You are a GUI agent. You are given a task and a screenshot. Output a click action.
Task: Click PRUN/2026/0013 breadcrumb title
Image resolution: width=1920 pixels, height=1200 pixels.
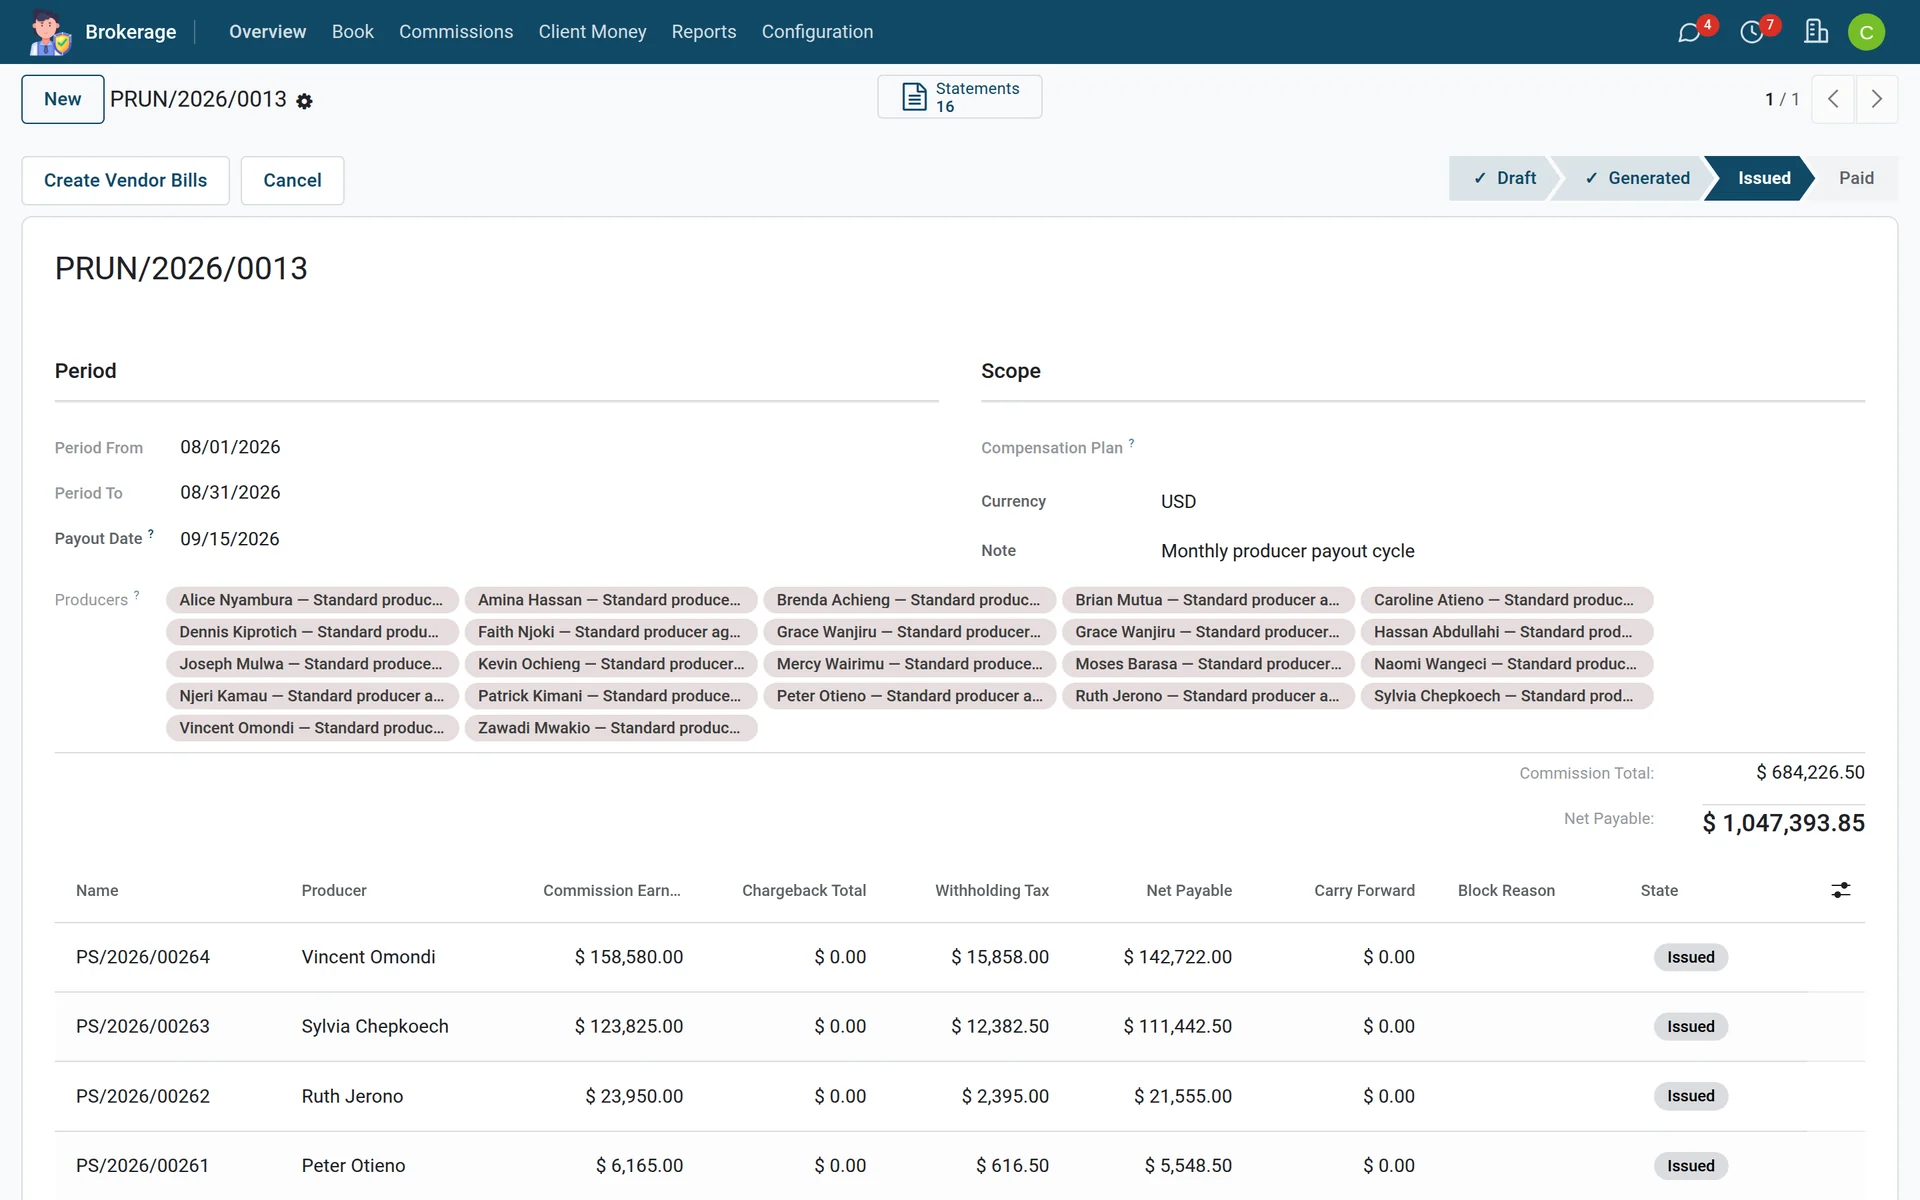click(x=198, y=99)
